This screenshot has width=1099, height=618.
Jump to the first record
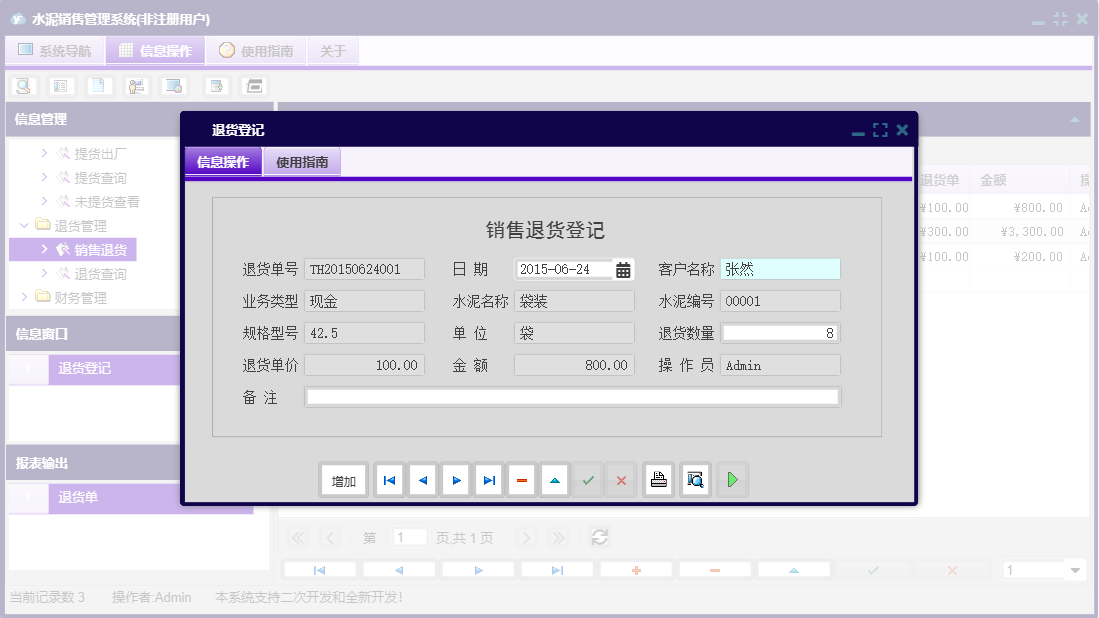click(389, 480)
